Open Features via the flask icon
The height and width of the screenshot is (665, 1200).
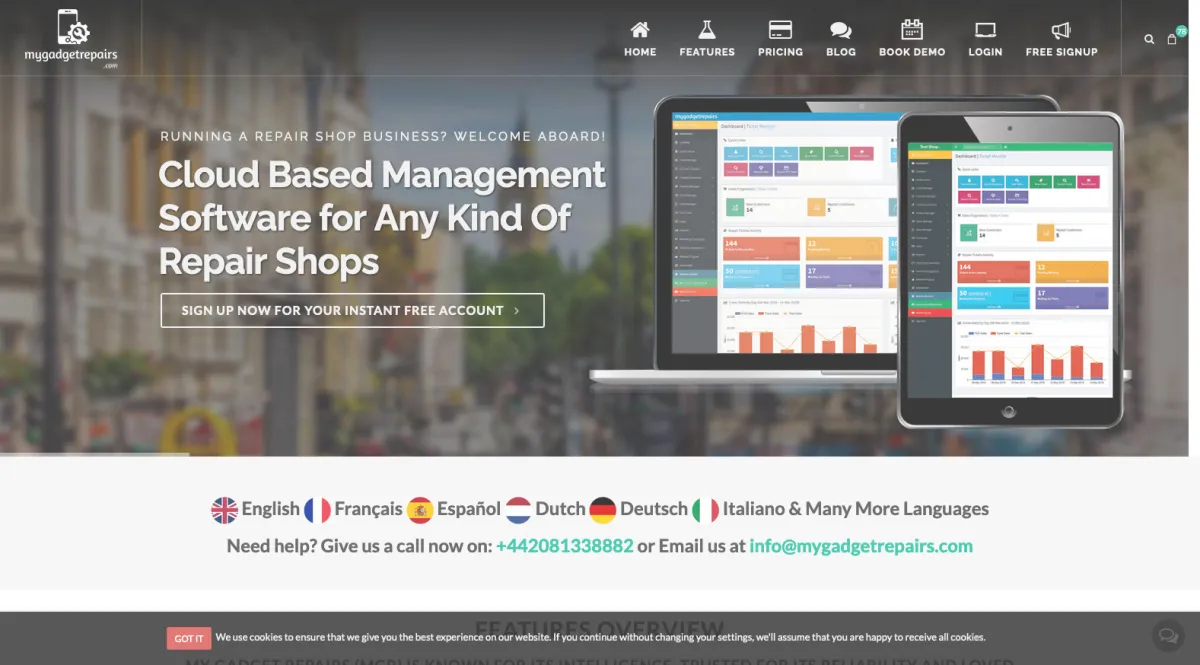pos(707,29)
